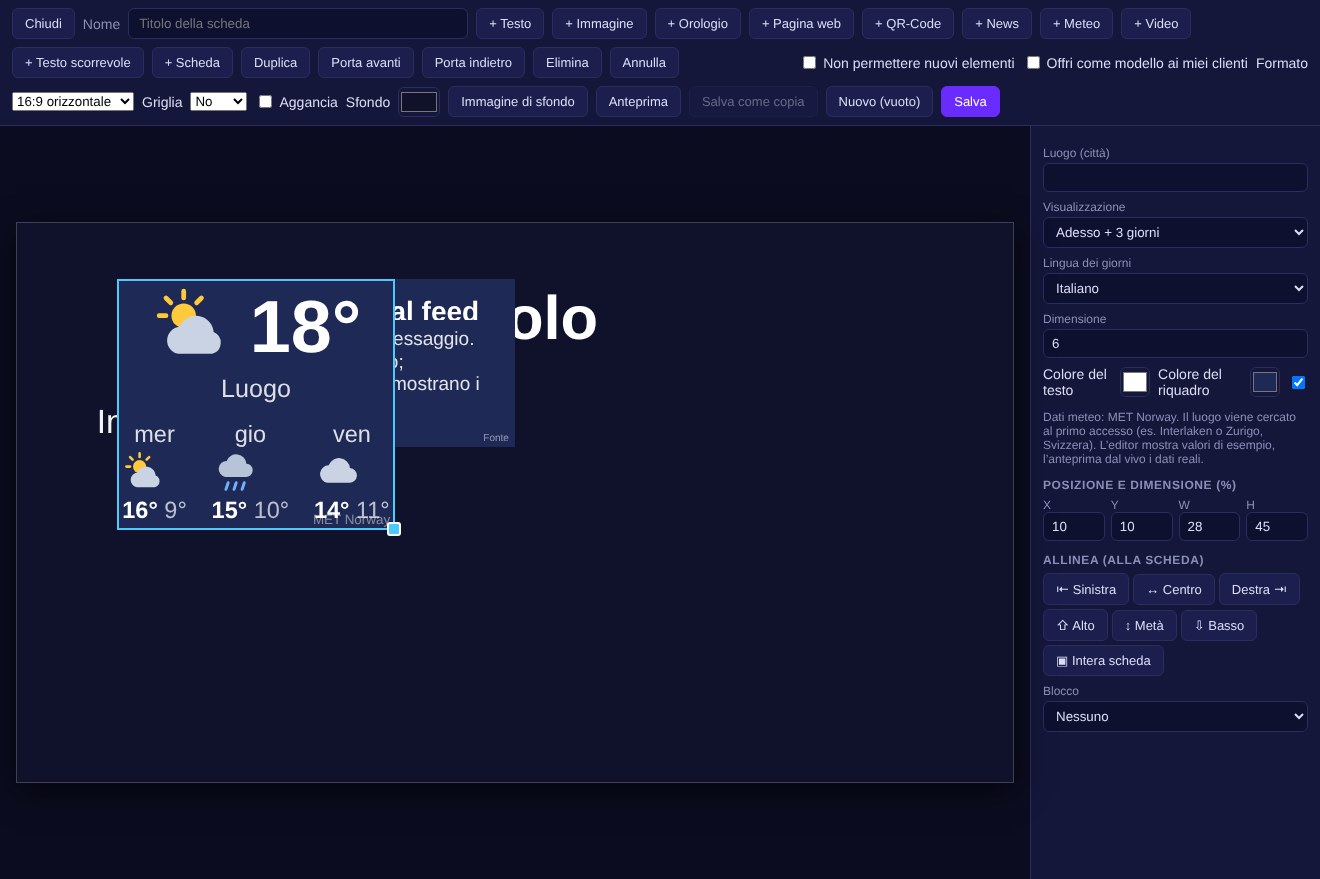
Task: Add a Meteo element
Action: tap(1076, 23)
